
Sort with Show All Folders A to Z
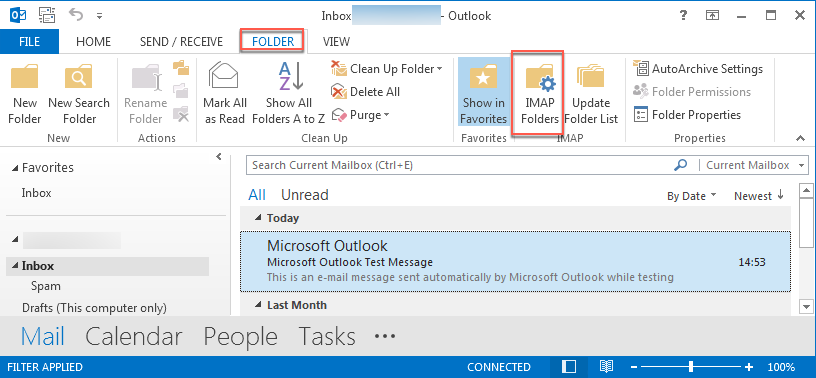(x=289, y=94)
